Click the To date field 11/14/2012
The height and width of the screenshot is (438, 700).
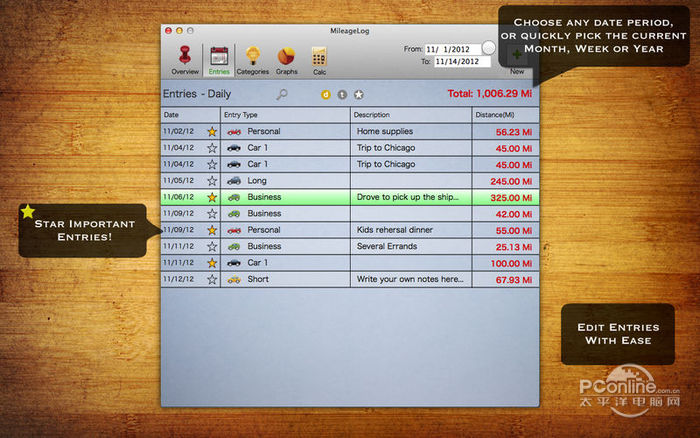point(462,62)
